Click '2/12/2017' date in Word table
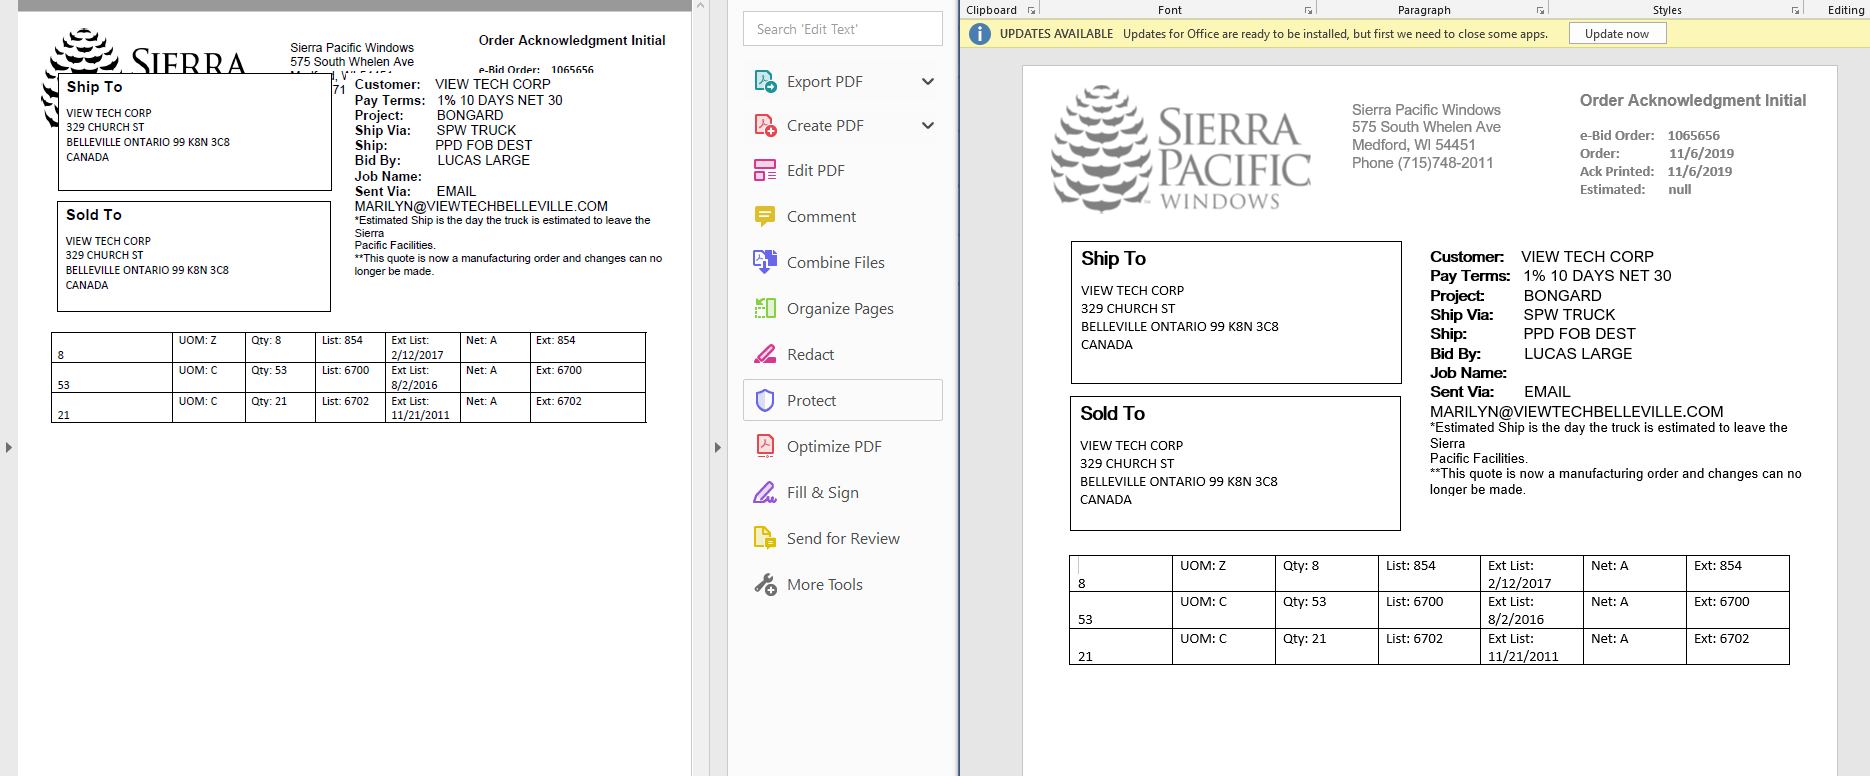The width and height of the screenshot is (1870, 776). tap(1519, 584)
